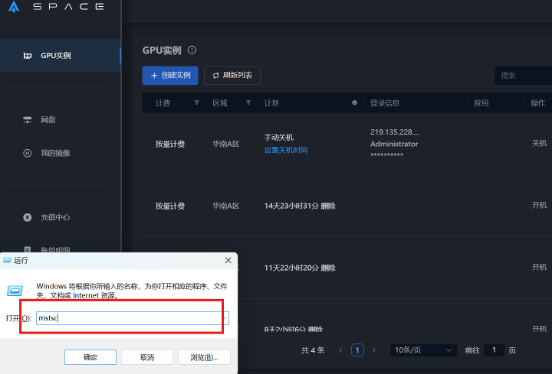This screenshot has width=552, height=374.
Task: Go to next page with right chevron
Action: click(374, 350)
